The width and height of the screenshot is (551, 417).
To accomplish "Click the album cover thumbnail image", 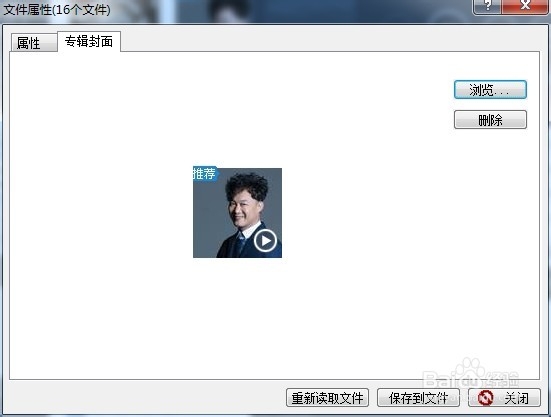I will pos(237,212).
